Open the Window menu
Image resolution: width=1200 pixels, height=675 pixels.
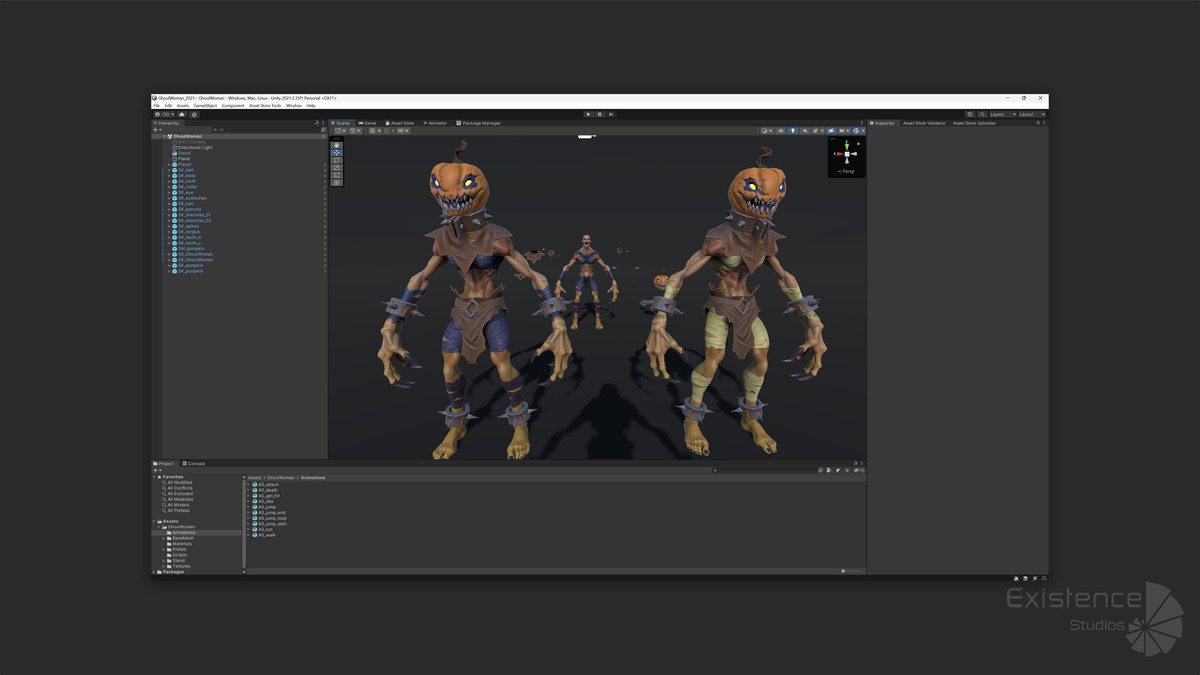tap(294, 105)
